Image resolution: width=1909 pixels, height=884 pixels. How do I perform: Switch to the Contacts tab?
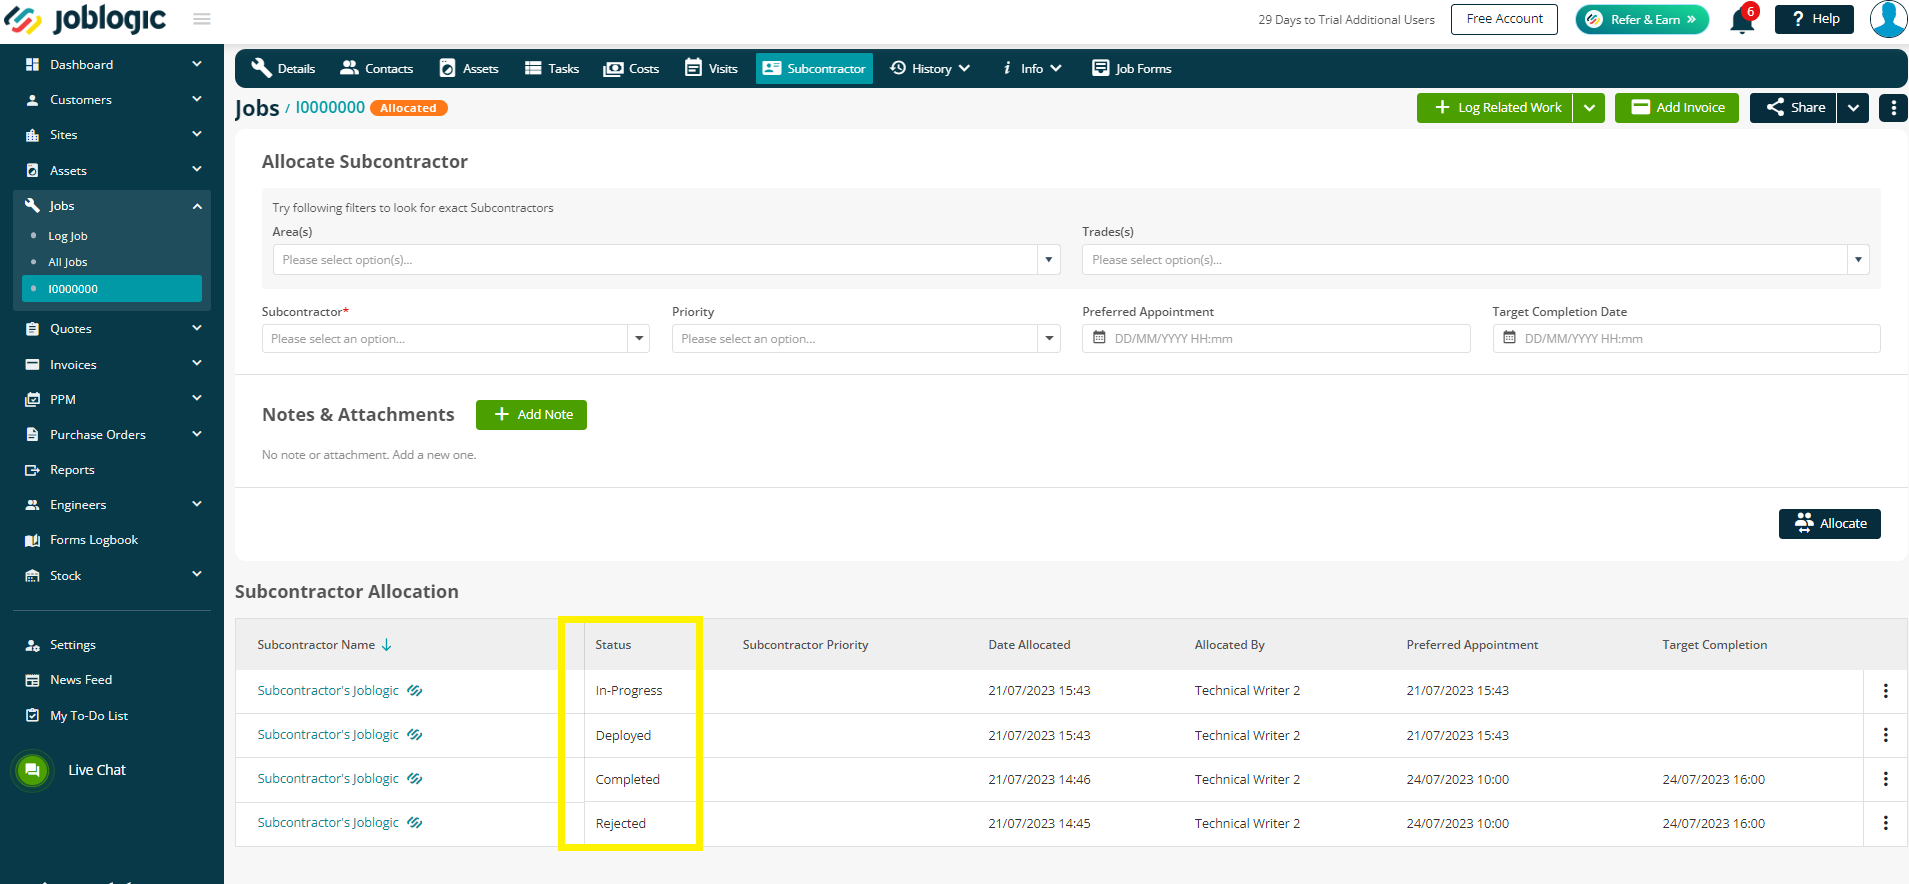click(376, 68)
